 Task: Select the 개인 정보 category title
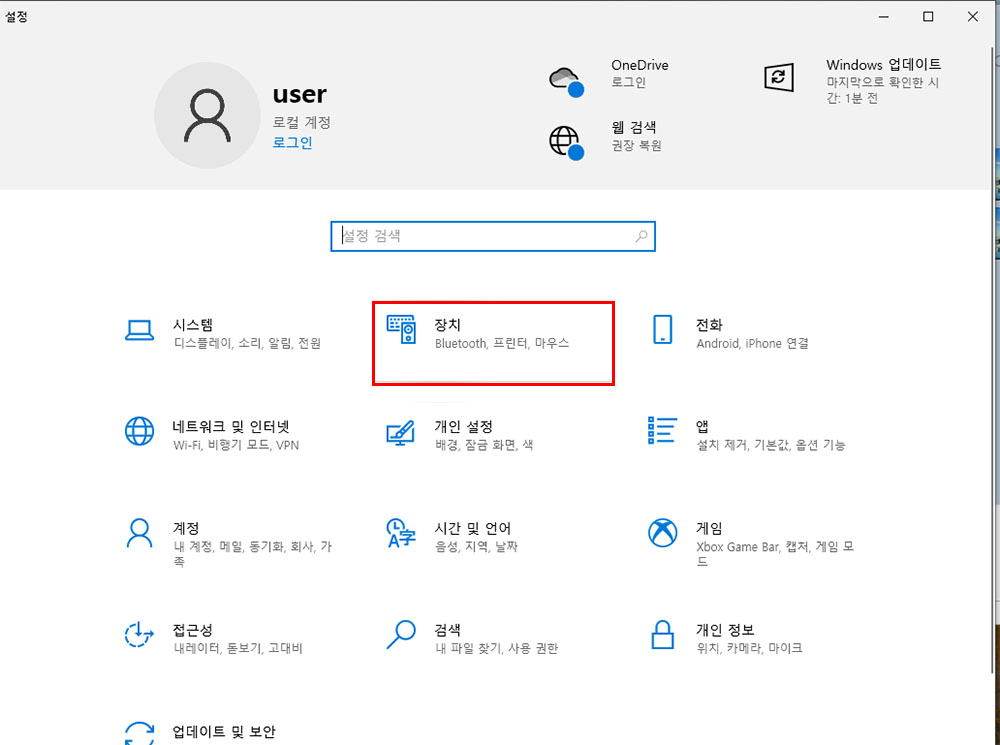725,630
